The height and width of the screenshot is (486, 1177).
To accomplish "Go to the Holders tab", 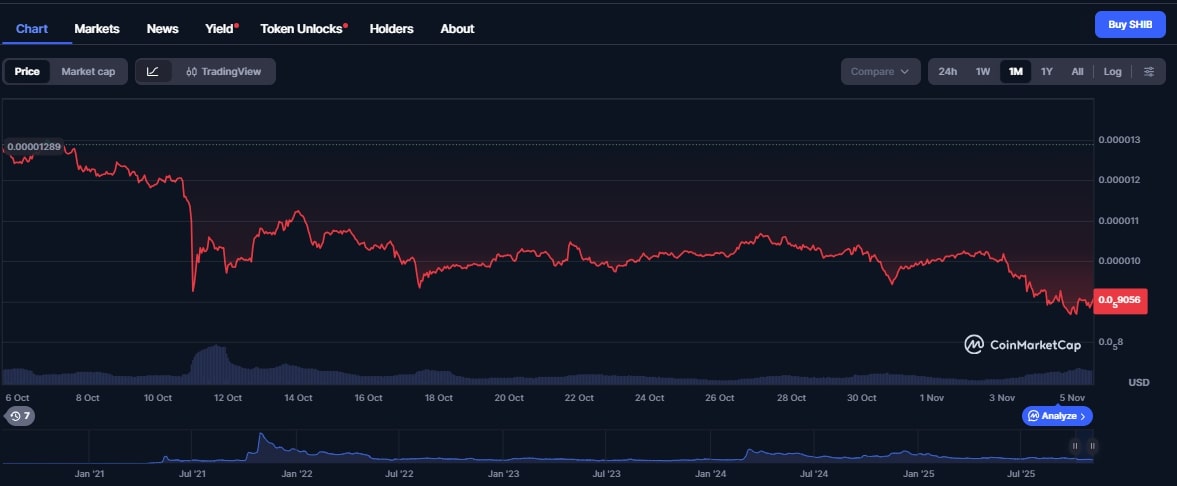I will (x=391, y=28).
